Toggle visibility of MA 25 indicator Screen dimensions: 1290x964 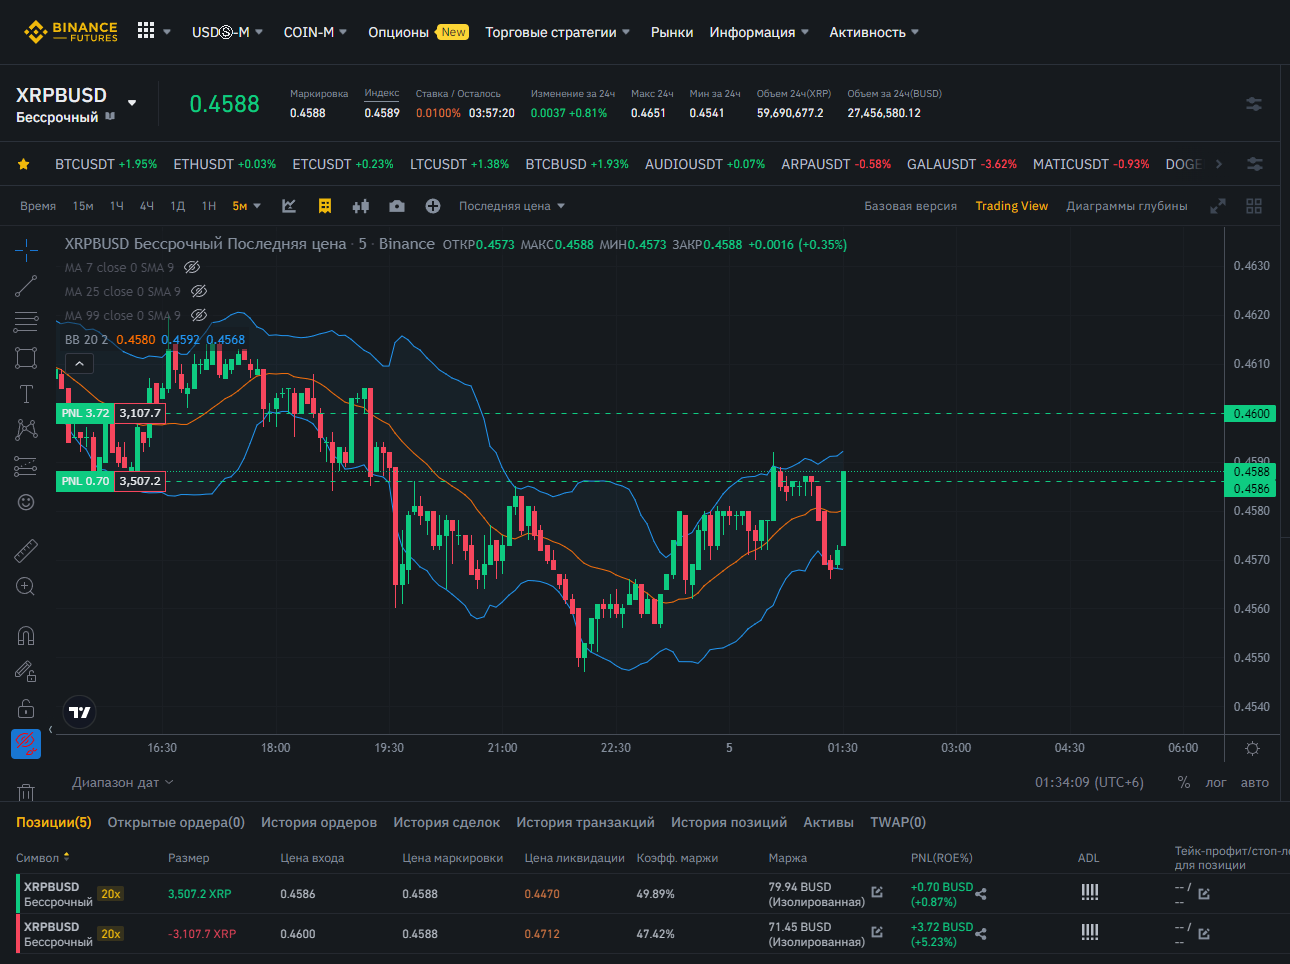pos(199,291)
